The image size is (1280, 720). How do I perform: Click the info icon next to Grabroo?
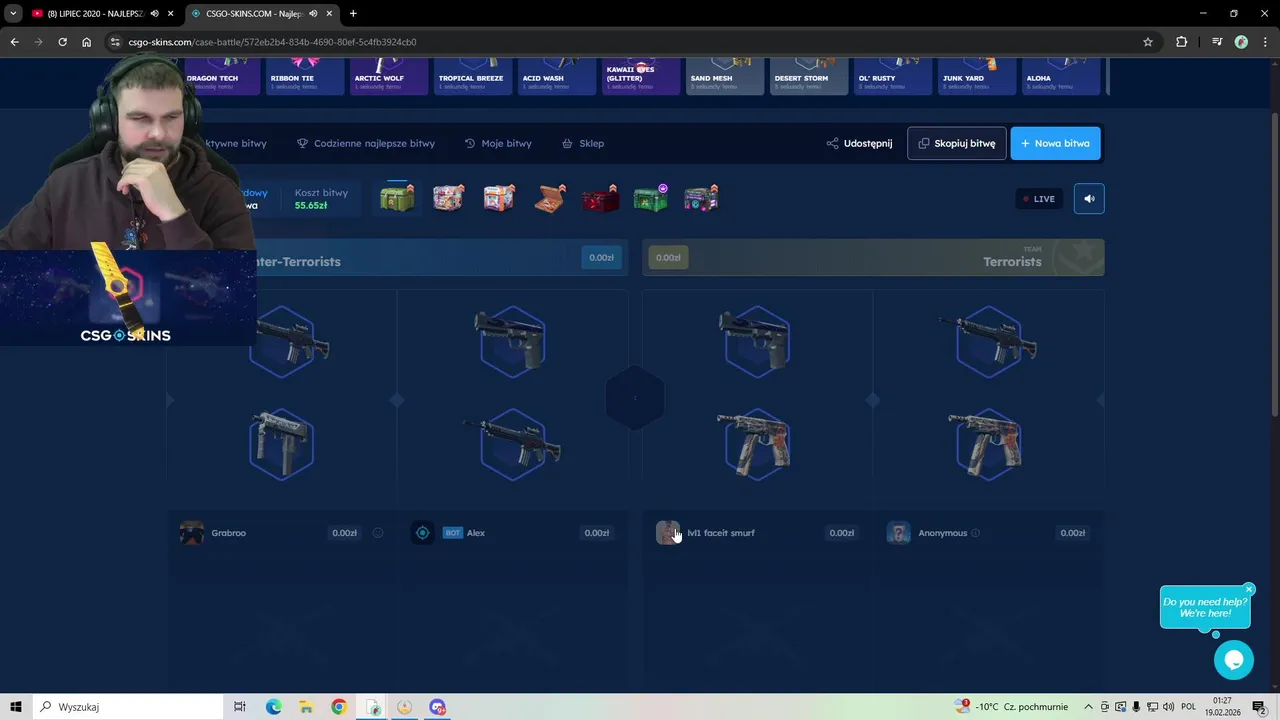coord(378,533)
